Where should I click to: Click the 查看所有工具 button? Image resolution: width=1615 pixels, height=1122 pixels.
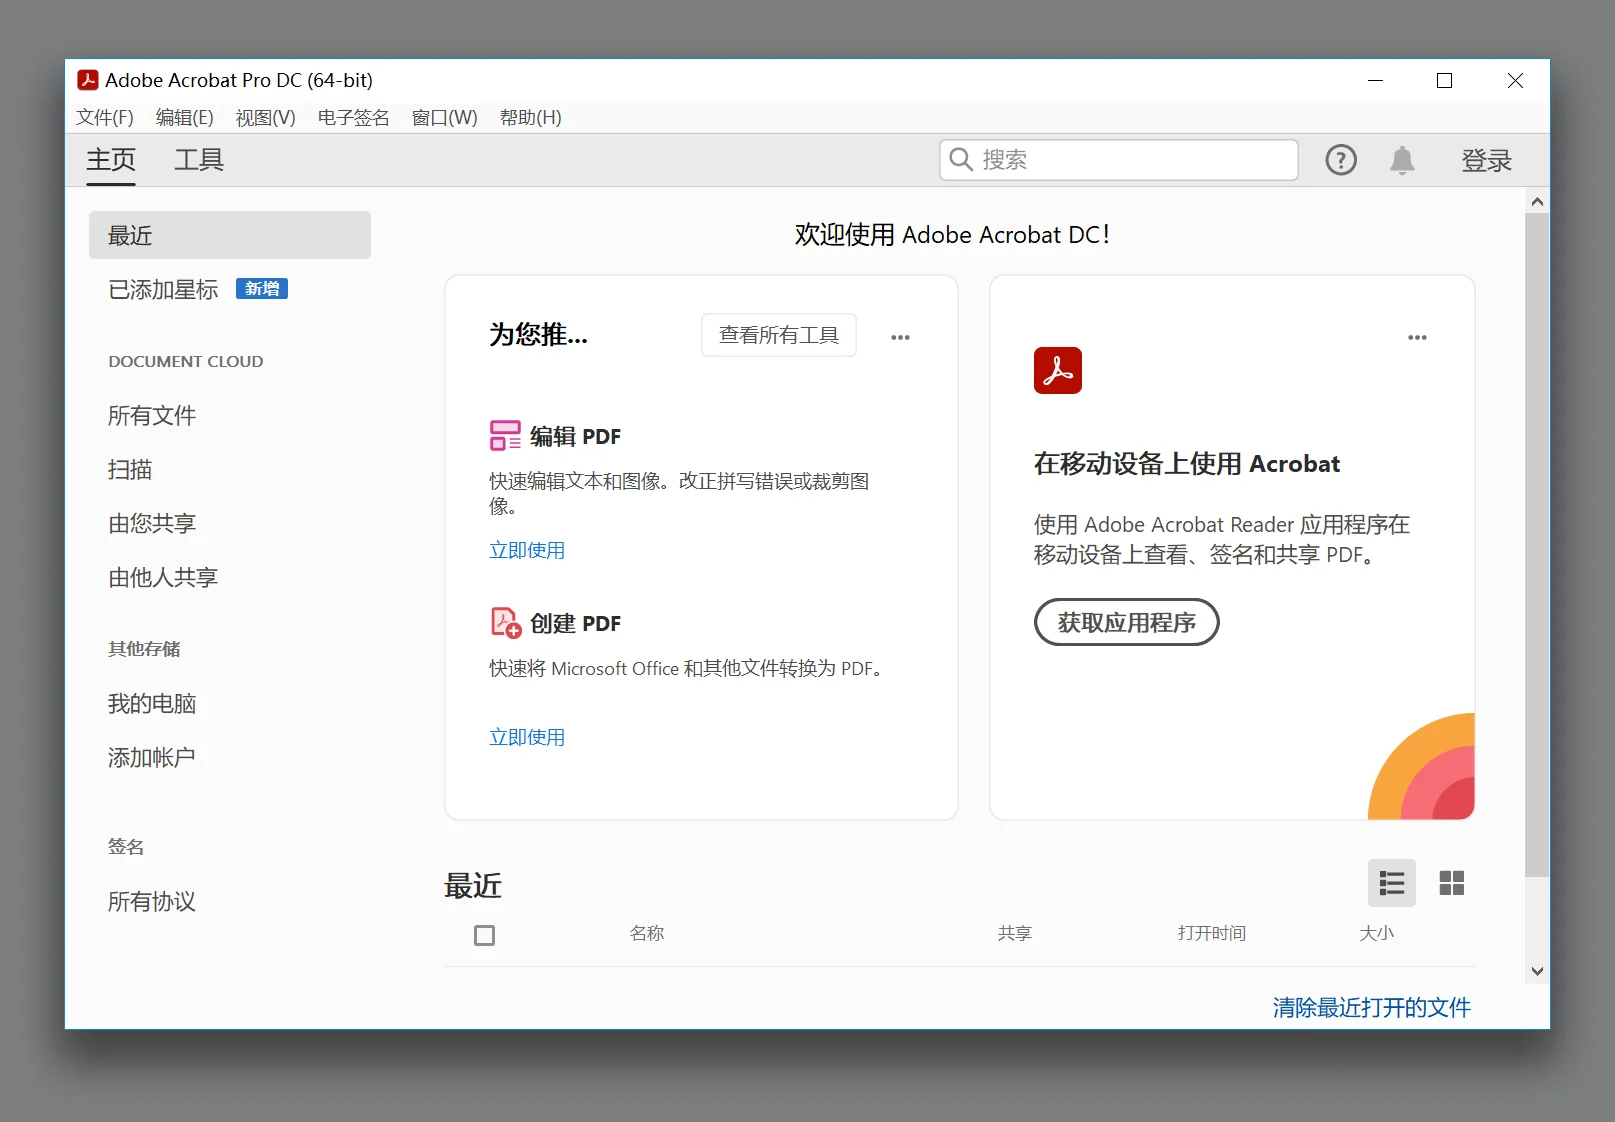[779, 335]
